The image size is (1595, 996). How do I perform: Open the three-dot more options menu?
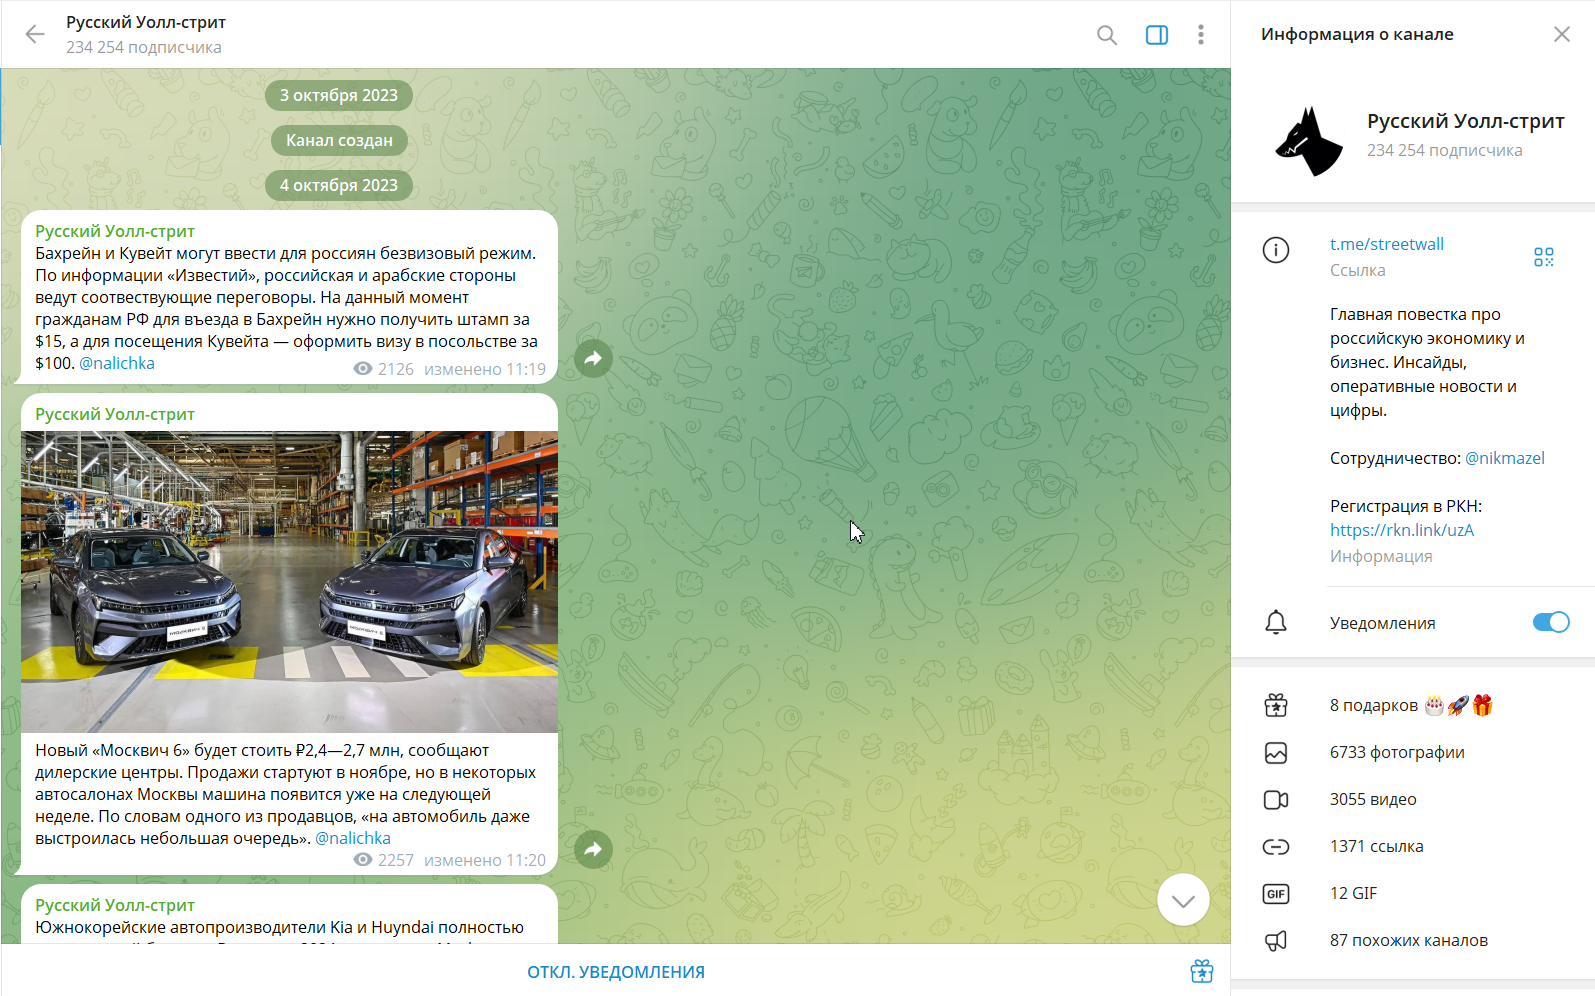pyautogui.click(x=1200, y=35)
